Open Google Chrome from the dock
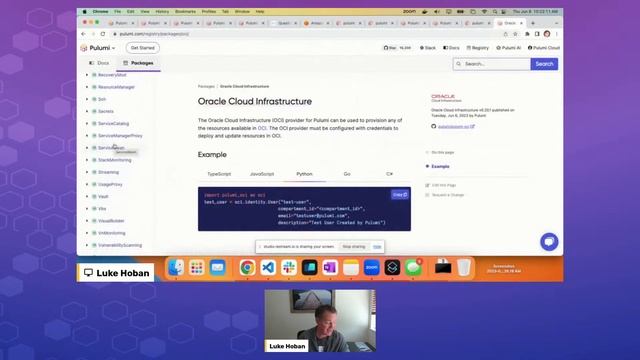The width and height of the screenshot is (640, 360). (247, 268)
